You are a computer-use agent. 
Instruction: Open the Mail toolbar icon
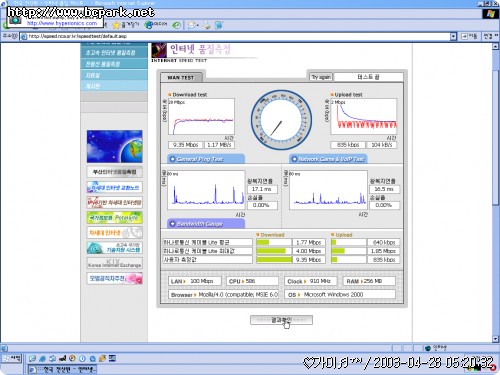click(x=193, y=25)
